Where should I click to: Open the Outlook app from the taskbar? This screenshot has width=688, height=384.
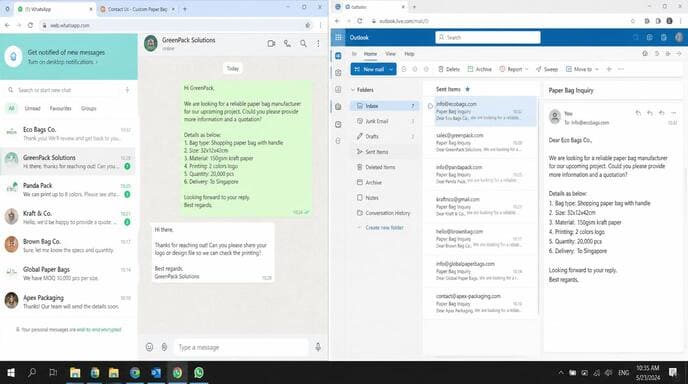click(156, 373)
